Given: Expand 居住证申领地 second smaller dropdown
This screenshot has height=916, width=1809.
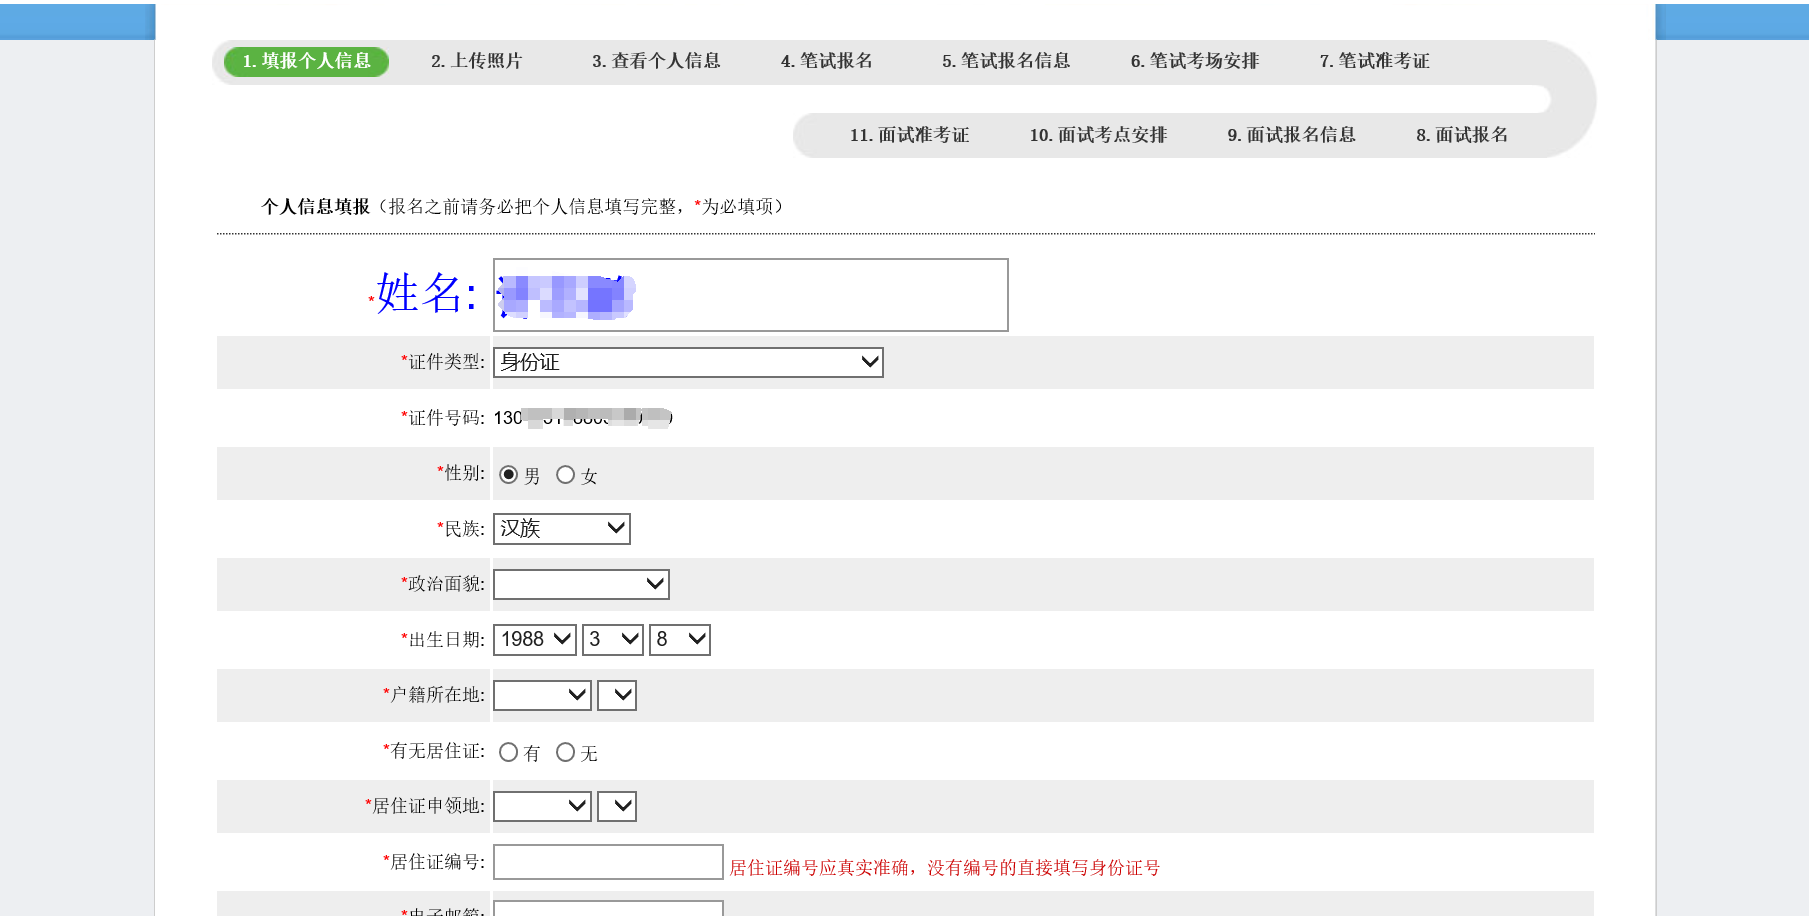Looking at the screenshot, I should (617, 806).
